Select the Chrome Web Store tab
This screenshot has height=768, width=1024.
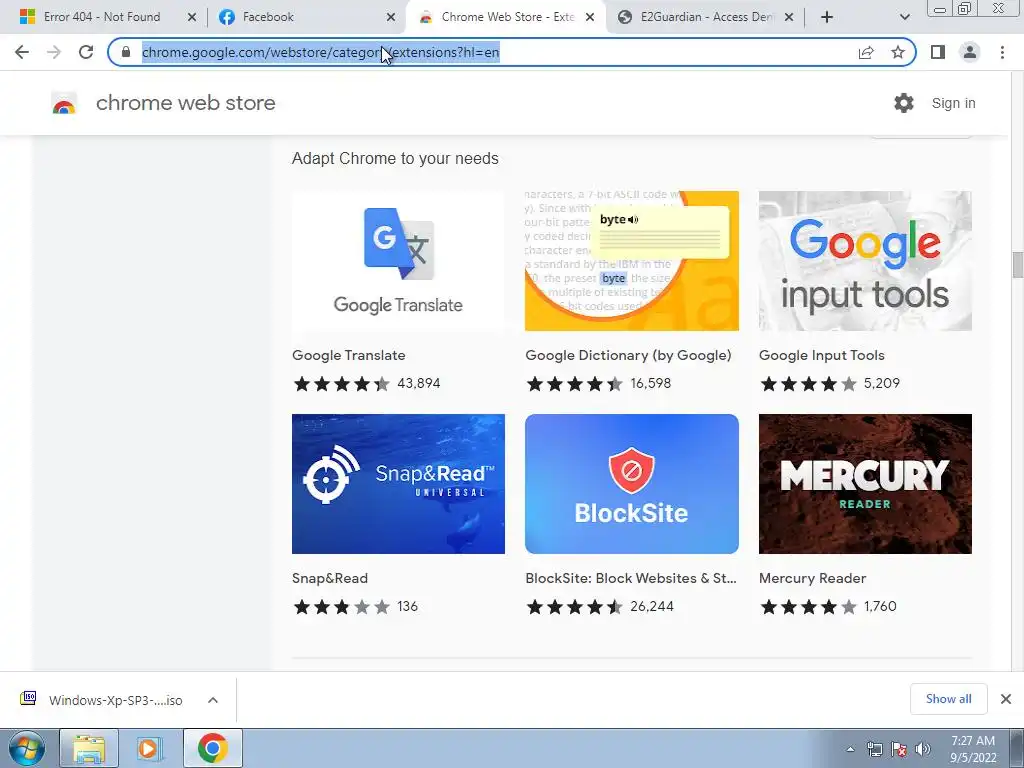click(x=498, y=17)
